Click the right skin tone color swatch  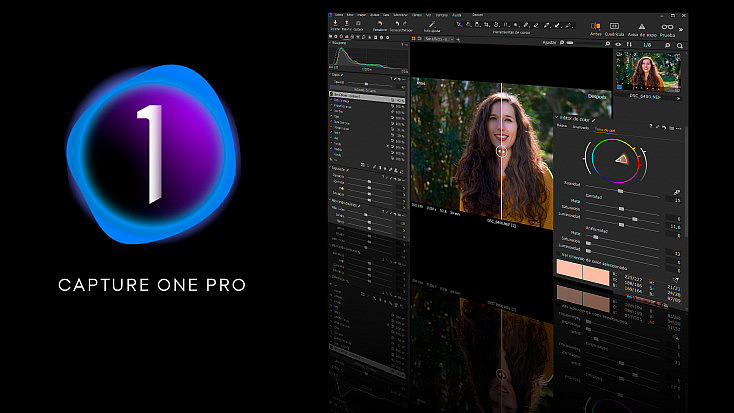pyautogui.click(x=596, y=275)
